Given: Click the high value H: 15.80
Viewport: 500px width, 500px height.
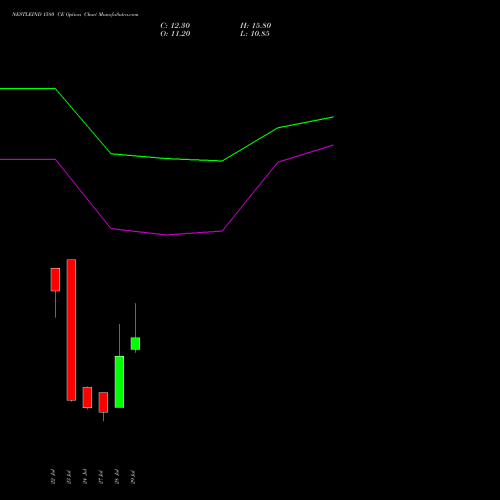Looking at the screenshot, I should pos(255,26).
